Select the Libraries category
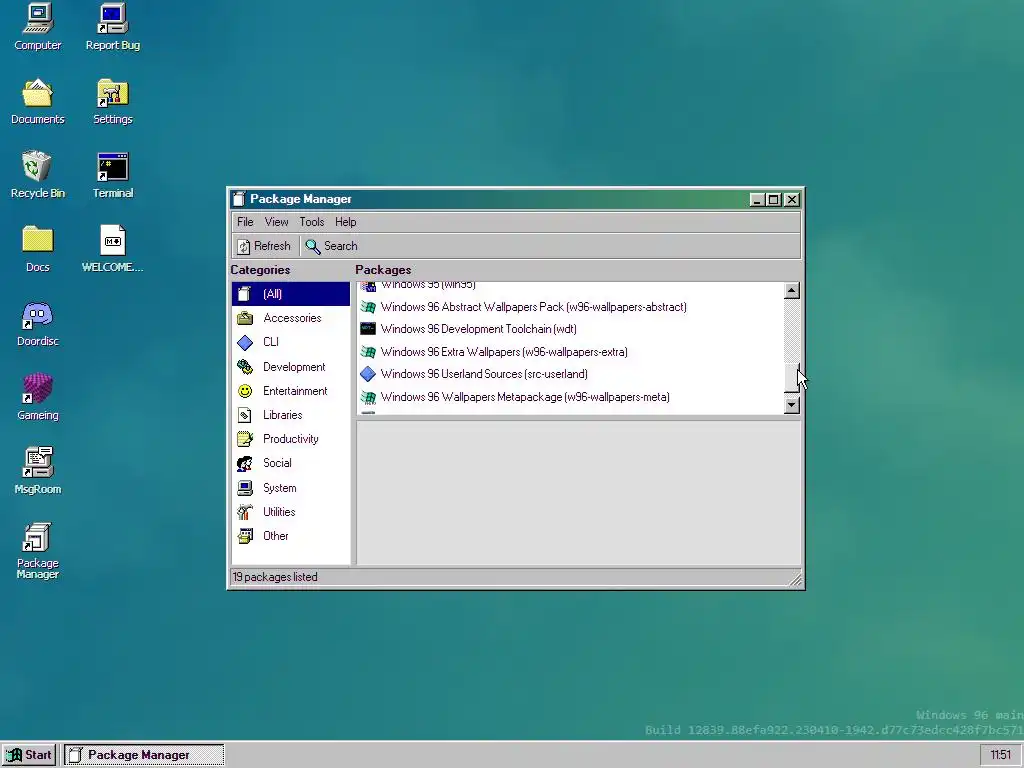The height and width of the screenshot is (768, 1024). [x=291, y=415]
